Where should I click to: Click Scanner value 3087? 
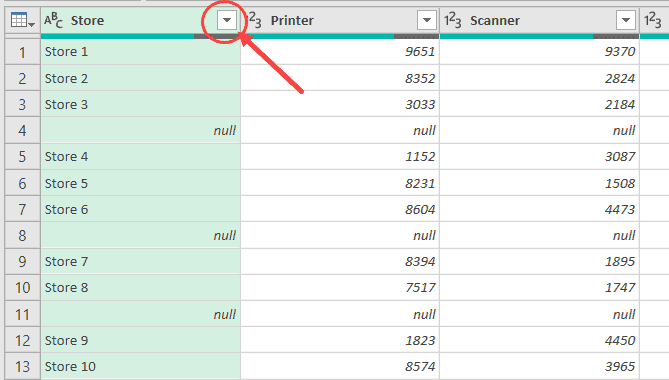pos(540,157)
